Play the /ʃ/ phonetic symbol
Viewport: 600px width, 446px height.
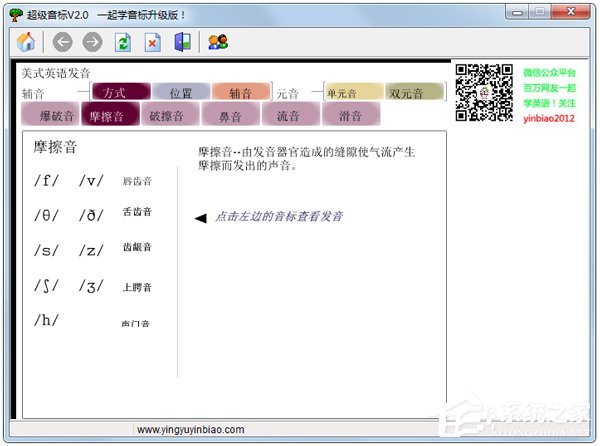(x=46, y=285)
